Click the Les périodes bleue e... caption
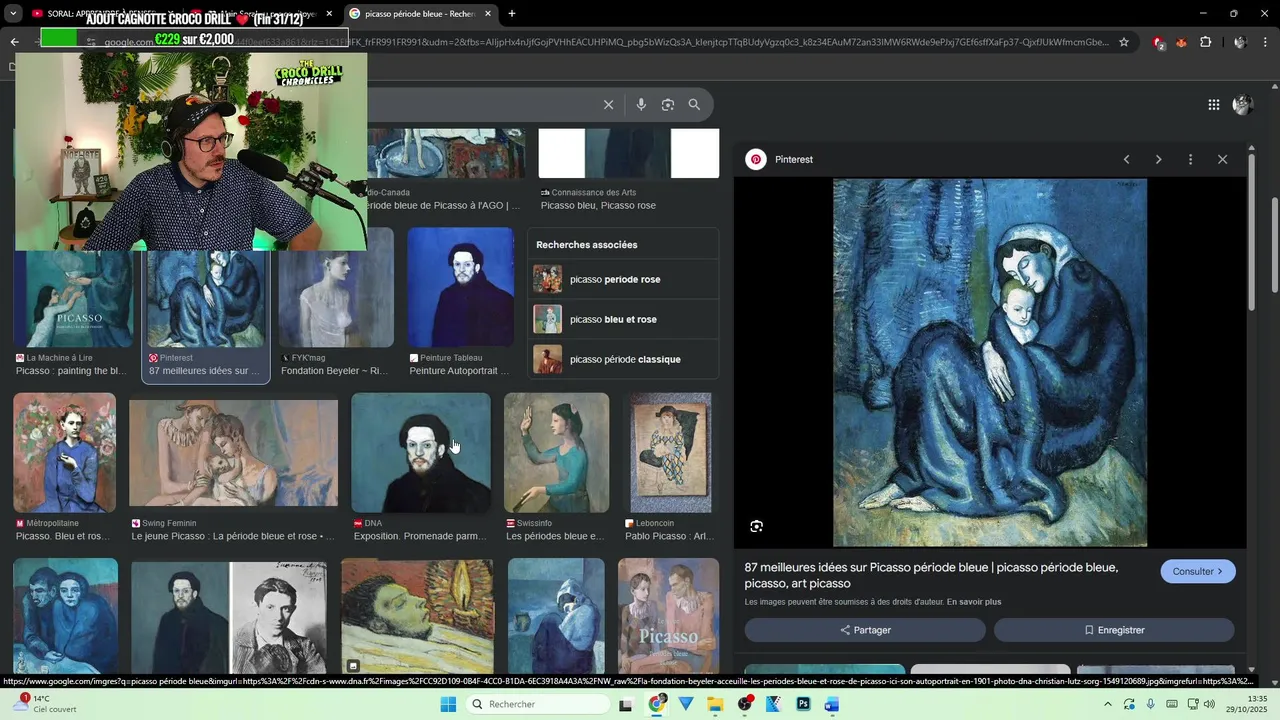1280x720 pixels. 555,536
